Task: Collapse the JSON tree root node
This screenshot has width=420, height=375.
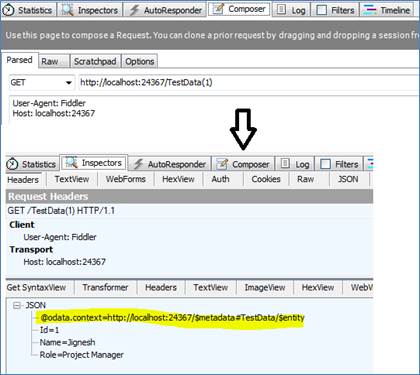Action: point(17,305)
